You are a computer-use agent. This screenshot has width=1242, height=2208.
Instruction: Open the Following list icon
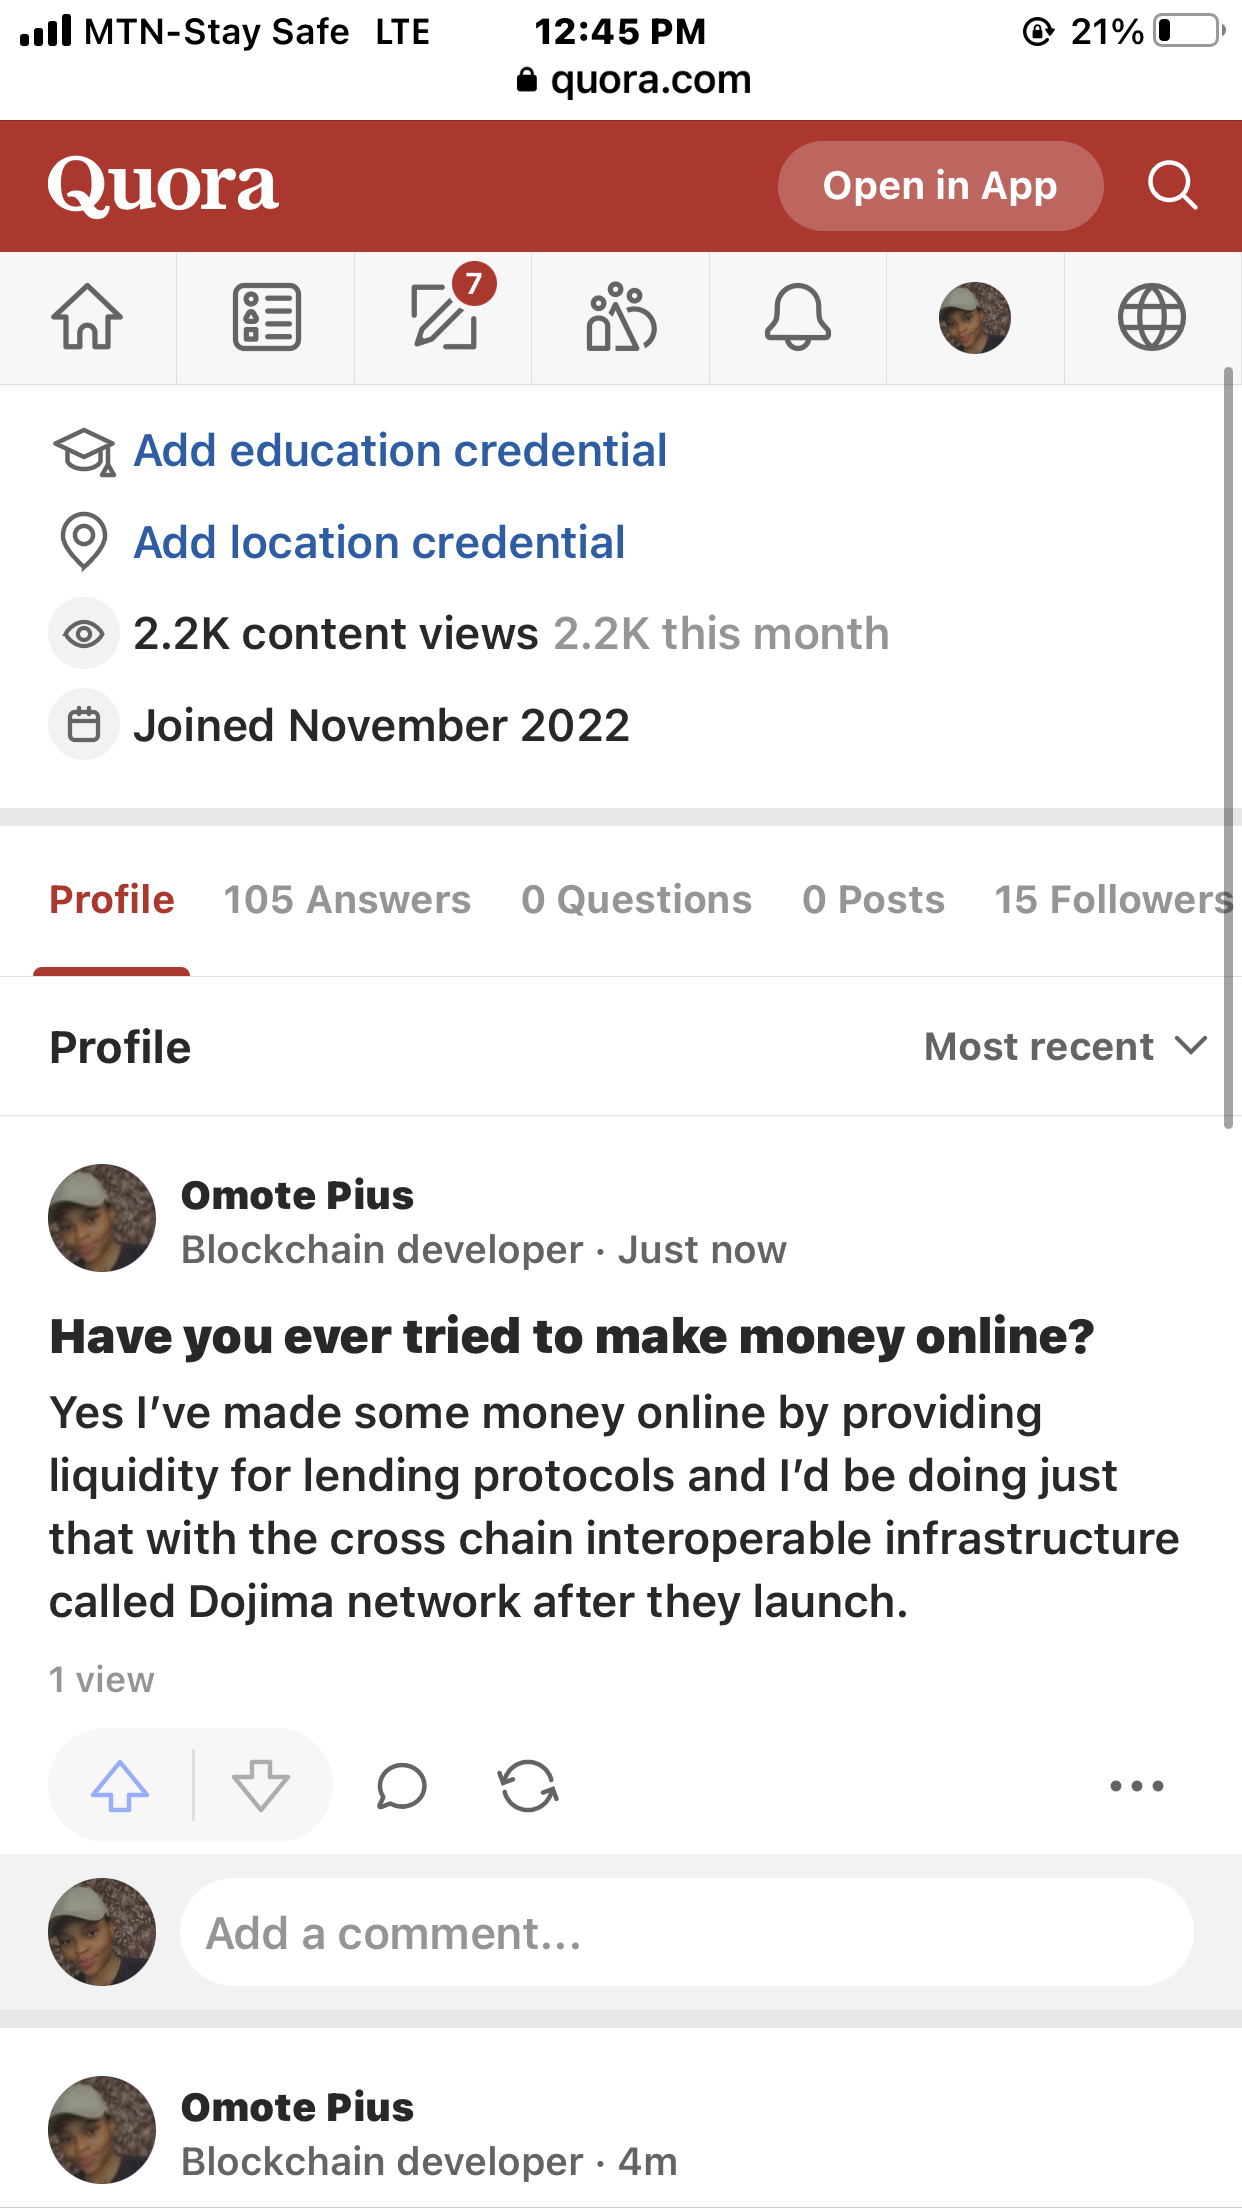[266, 318]
